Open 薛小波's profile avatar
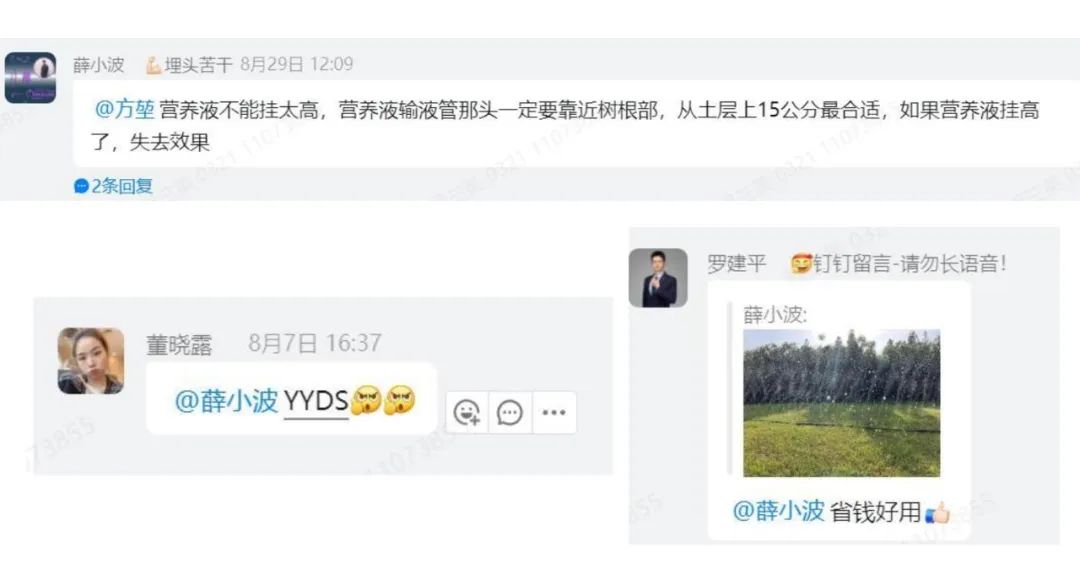Screen dimensions: 1080x575 click(30, 78)
